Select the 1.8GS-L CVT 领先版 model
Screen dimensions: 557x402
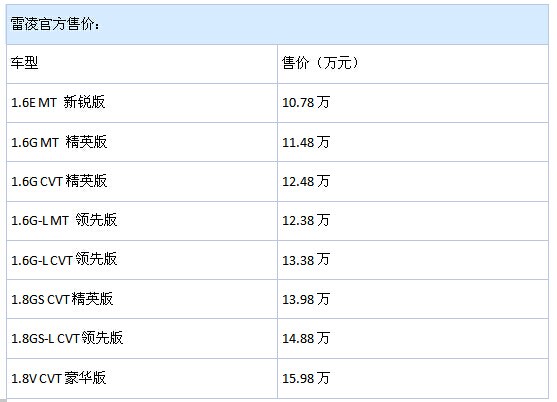point(67,338)
